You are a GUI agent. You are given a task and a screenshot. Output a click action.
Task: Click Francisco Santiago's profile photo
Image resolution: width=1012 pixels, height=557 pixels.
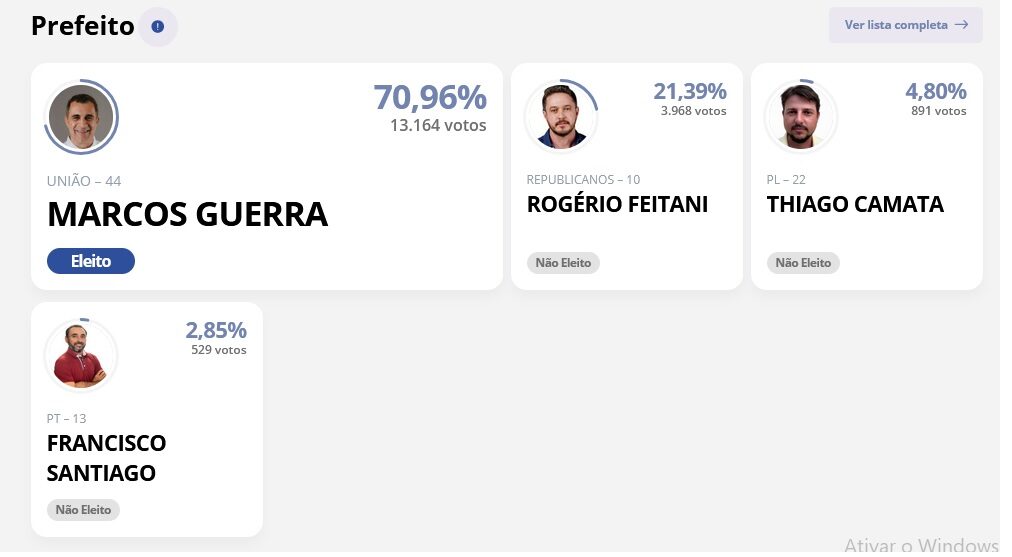pos(81,355)
